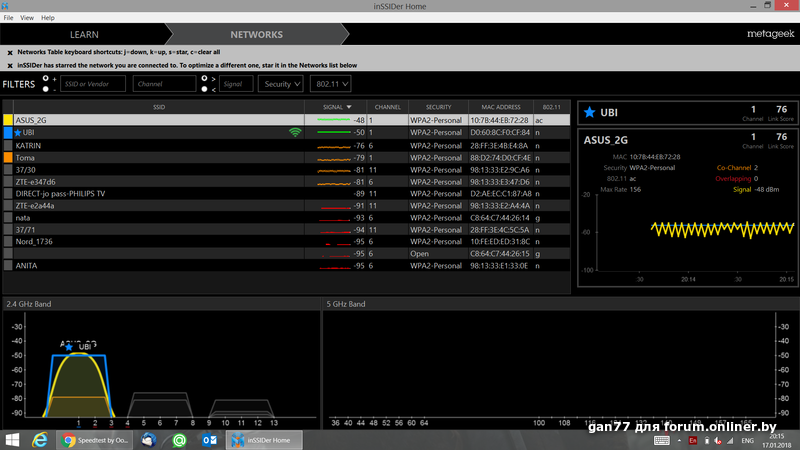The width and height of the screenshot is (800, 450).
Task: Click the blue star icon beside UBI in the list
Action: [x=18, y=133]
